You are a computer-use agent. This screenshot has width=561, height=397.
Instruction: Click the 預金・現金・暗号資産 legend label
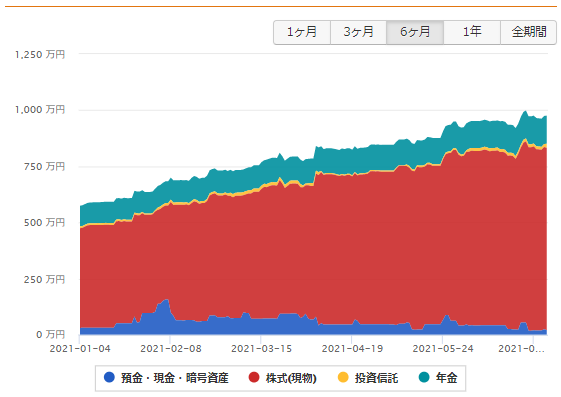coord(175,378)
